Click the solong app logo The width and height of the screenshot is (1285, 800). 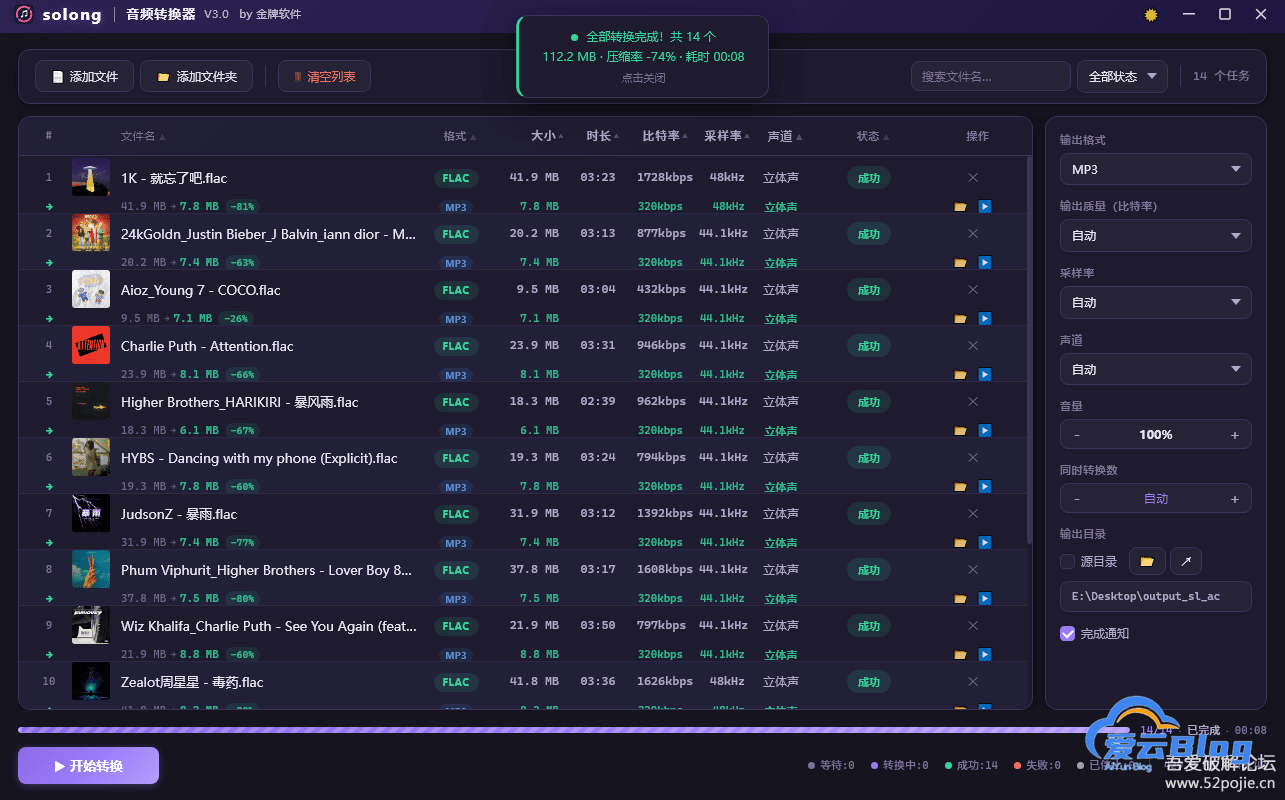click(25, 15)
